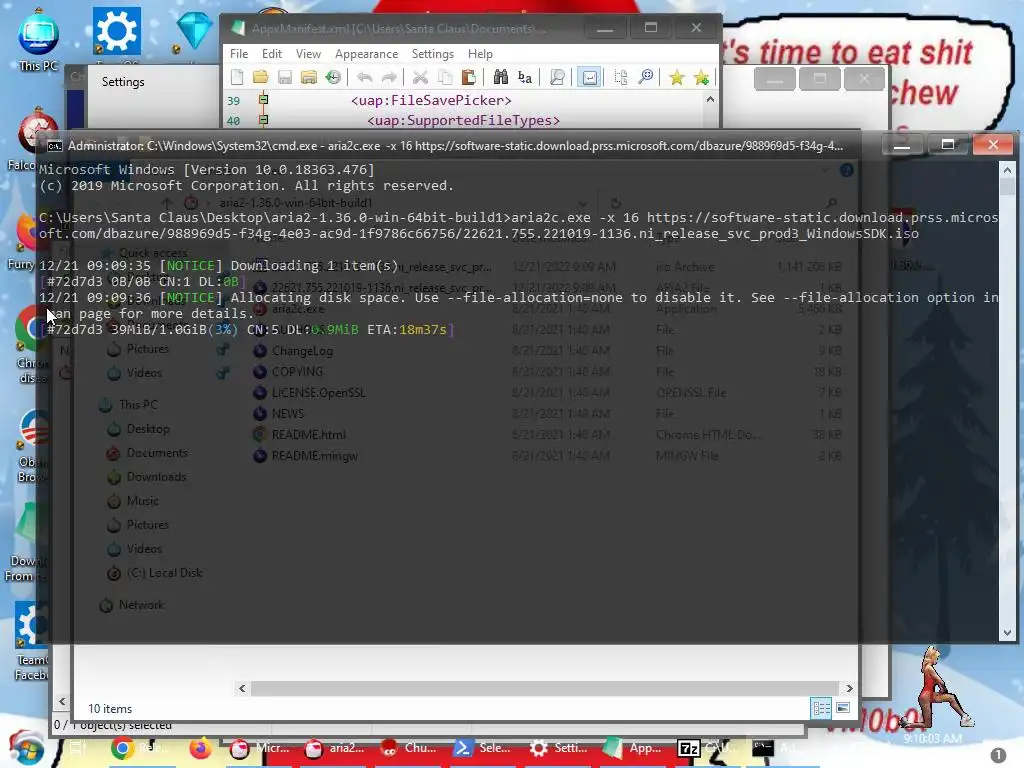Switch to the cmd taskbar button

[782, 748]
